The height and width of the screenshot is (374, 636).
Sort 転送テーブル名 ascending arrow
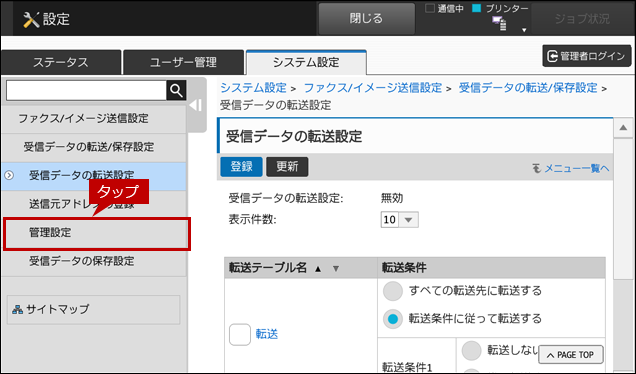tap(318, 269)
